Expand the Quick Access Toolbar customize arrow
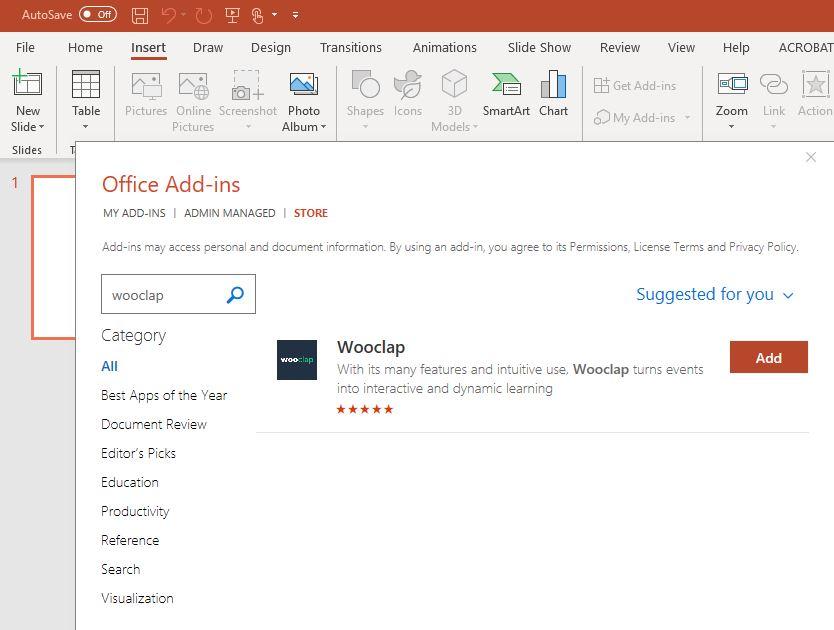The width and height of the screenshot is (834, 630). click(x=295, y=15)
